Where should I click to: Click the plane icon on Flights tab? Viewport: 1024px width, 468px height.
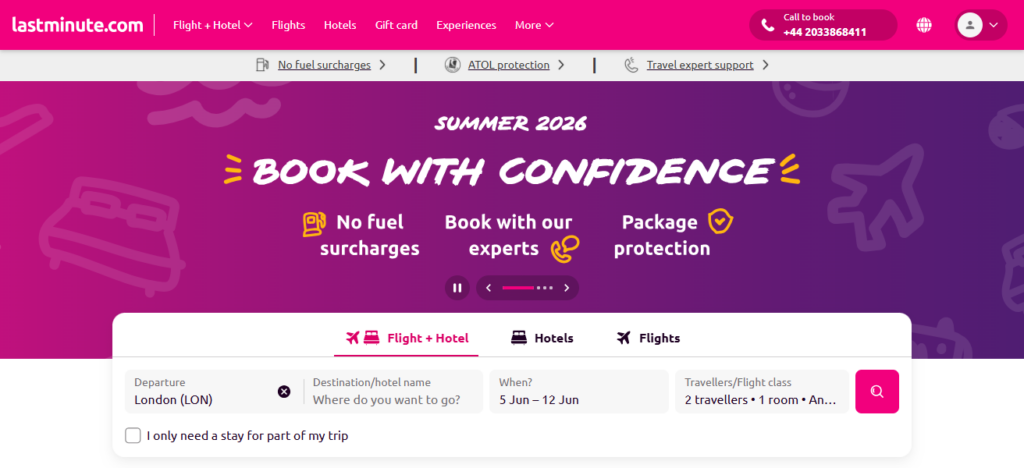pos(624,338)
